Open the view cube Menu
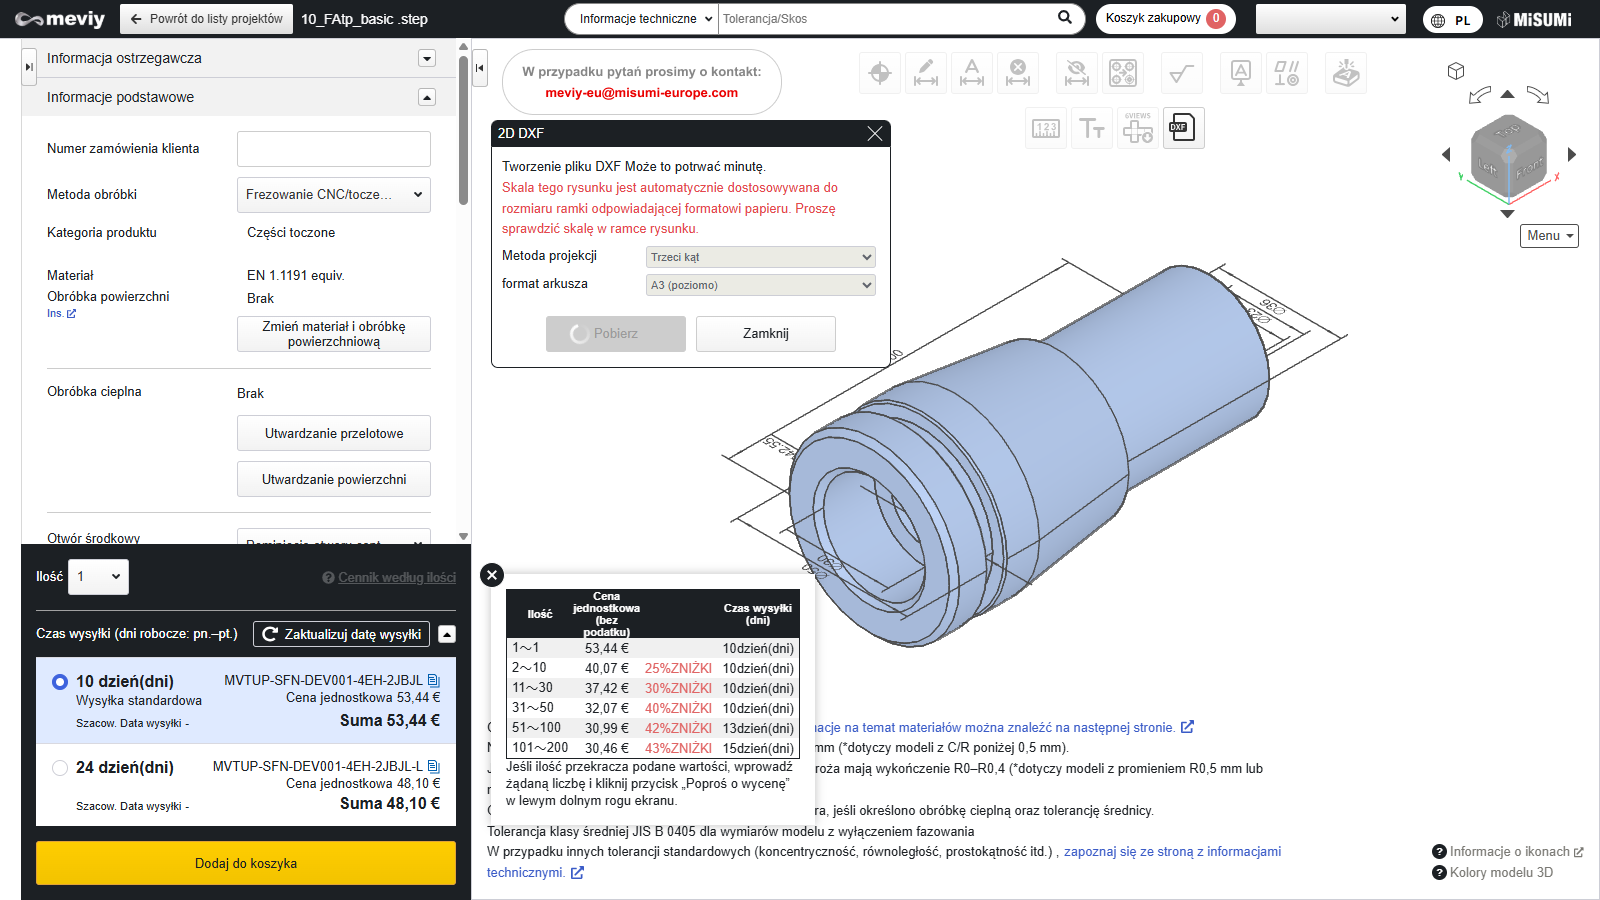The width and height of the screenshot is (1600, 900). point(1549,236)
